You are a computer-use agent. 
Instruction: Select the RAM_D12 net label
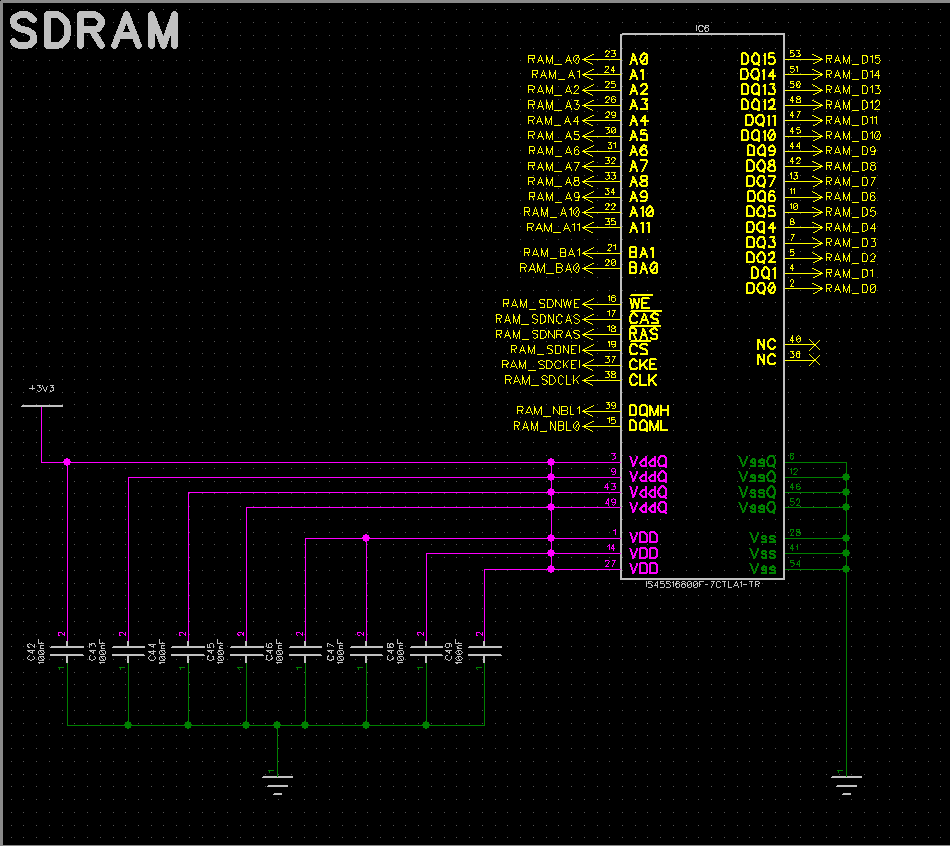click(853, 105)
